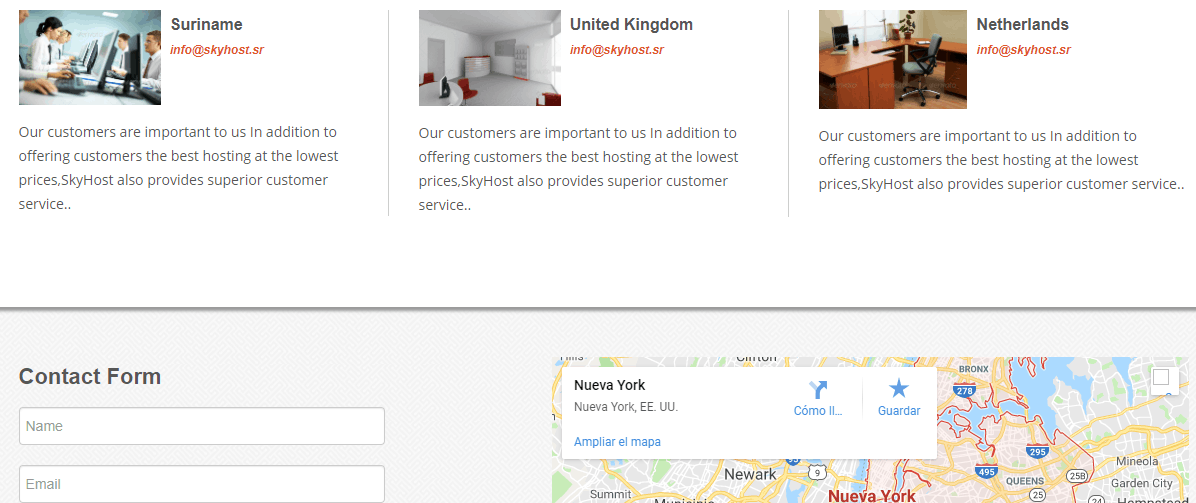Select the Suriname heading
Image resolution: width=1196 pixels, height=503 pixels.
click(207, 24)
